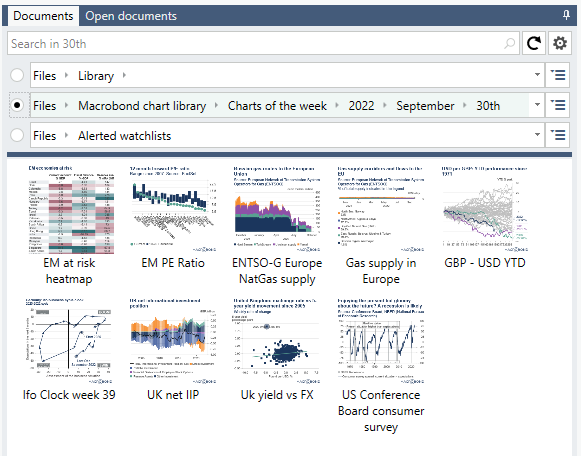The width and height of the screenshot is (581, 456).
Task: Expand dropdown arrow on 30th path row
Action: pos(537,105)
